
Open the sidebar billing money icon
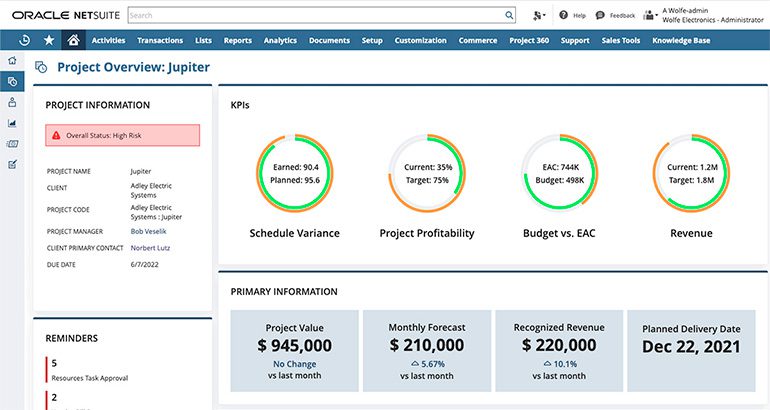click(x=12, y=144)
